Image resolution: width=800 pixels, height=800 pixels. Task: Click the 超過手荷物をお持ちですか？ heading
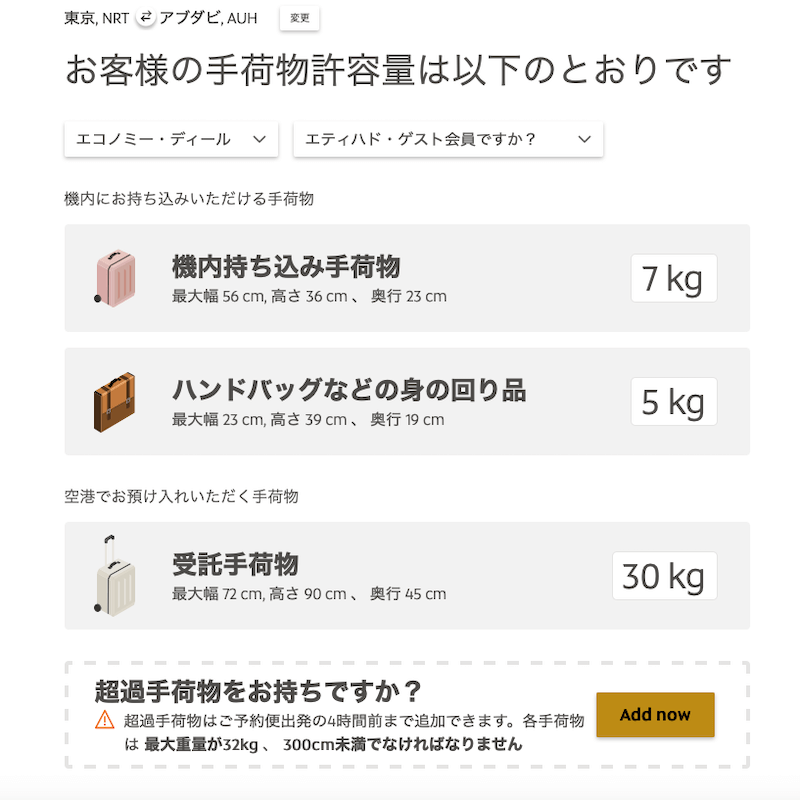[x=259, y=691]
